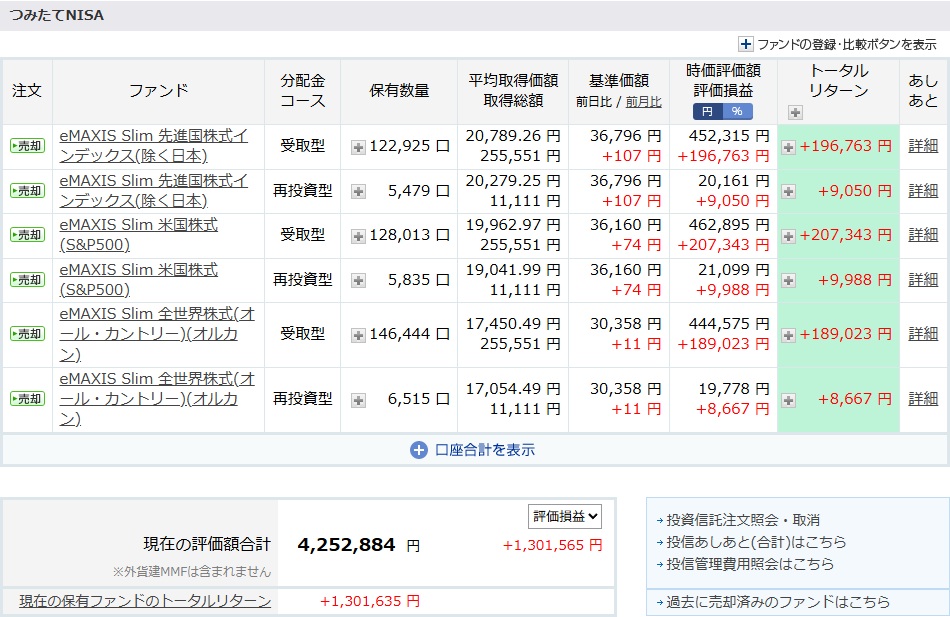Screen dimensions: 950x617
Task: Click the plus icon next to +8,667 円 total return
Action: 788,400
